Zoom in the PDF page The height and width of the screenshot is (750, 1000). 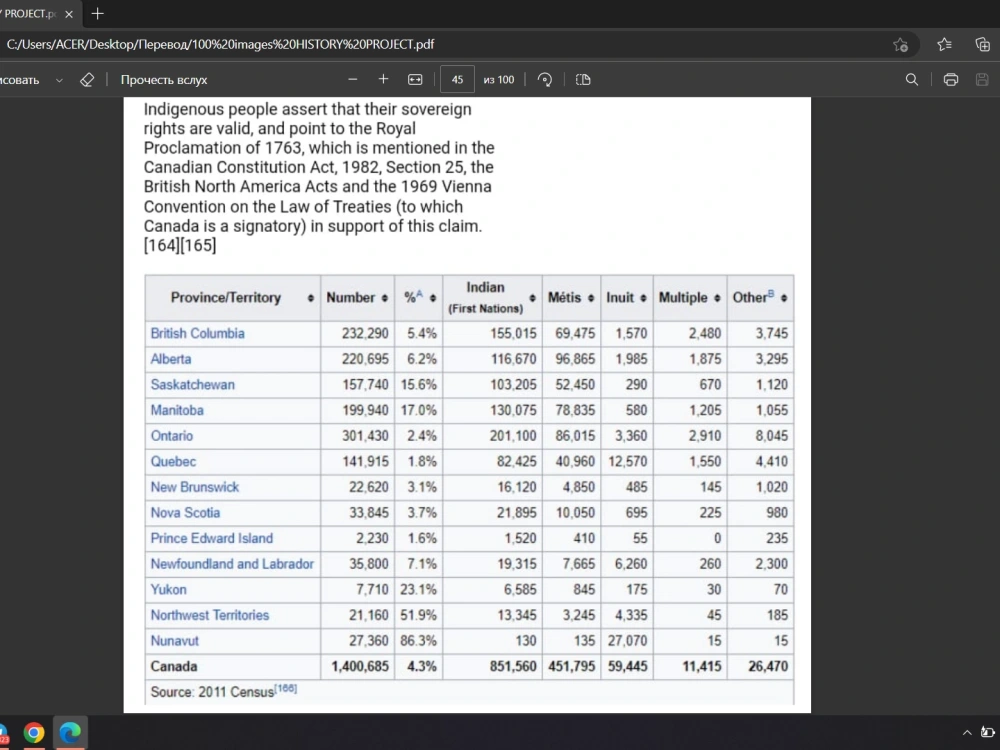383,79
